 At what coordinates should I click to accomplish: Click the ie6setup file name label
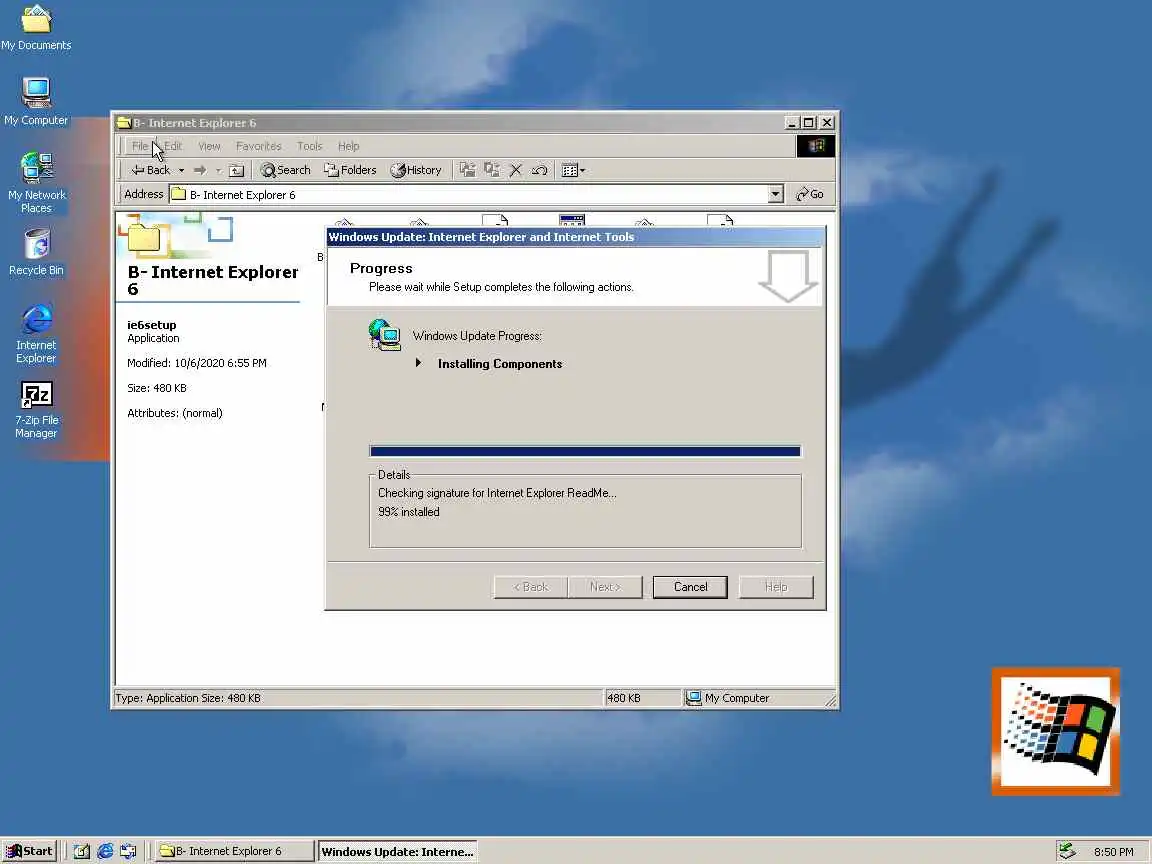coord(151,325)
